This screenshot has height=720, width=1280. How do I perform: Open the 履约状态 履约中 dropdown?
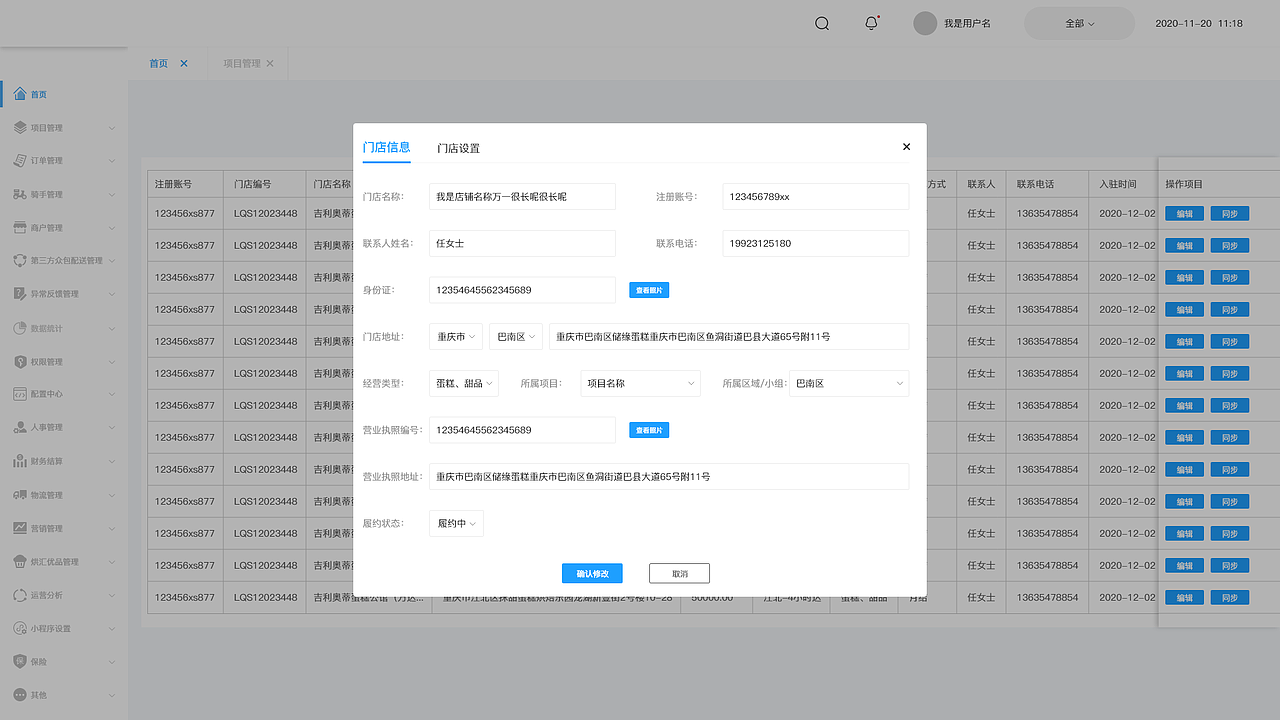tap(456, 523)
